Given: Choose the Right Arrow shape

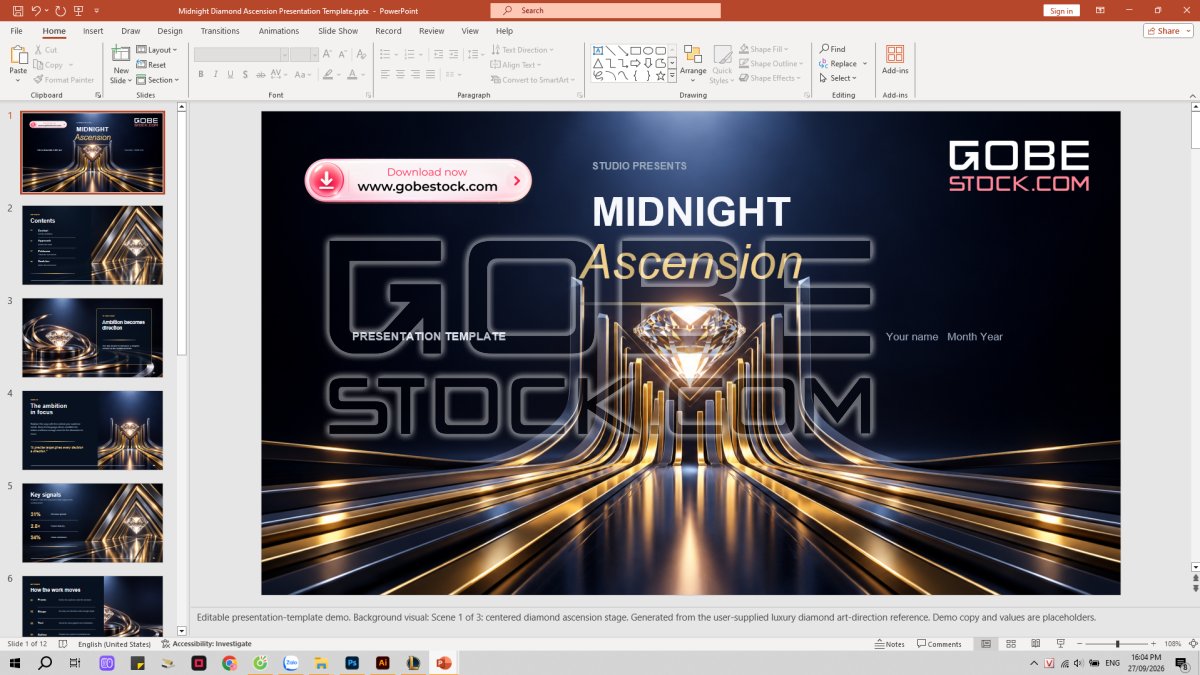Looking at the screenshot, I should click(x=635, y=62).
